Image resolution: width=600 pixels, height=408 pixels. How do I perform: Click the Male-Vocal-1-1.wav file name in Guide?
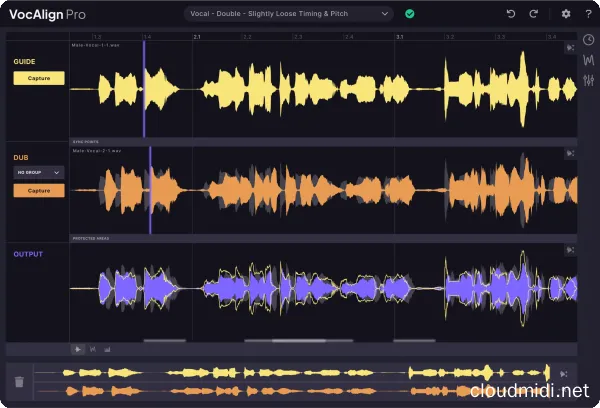tap(96, 45)
